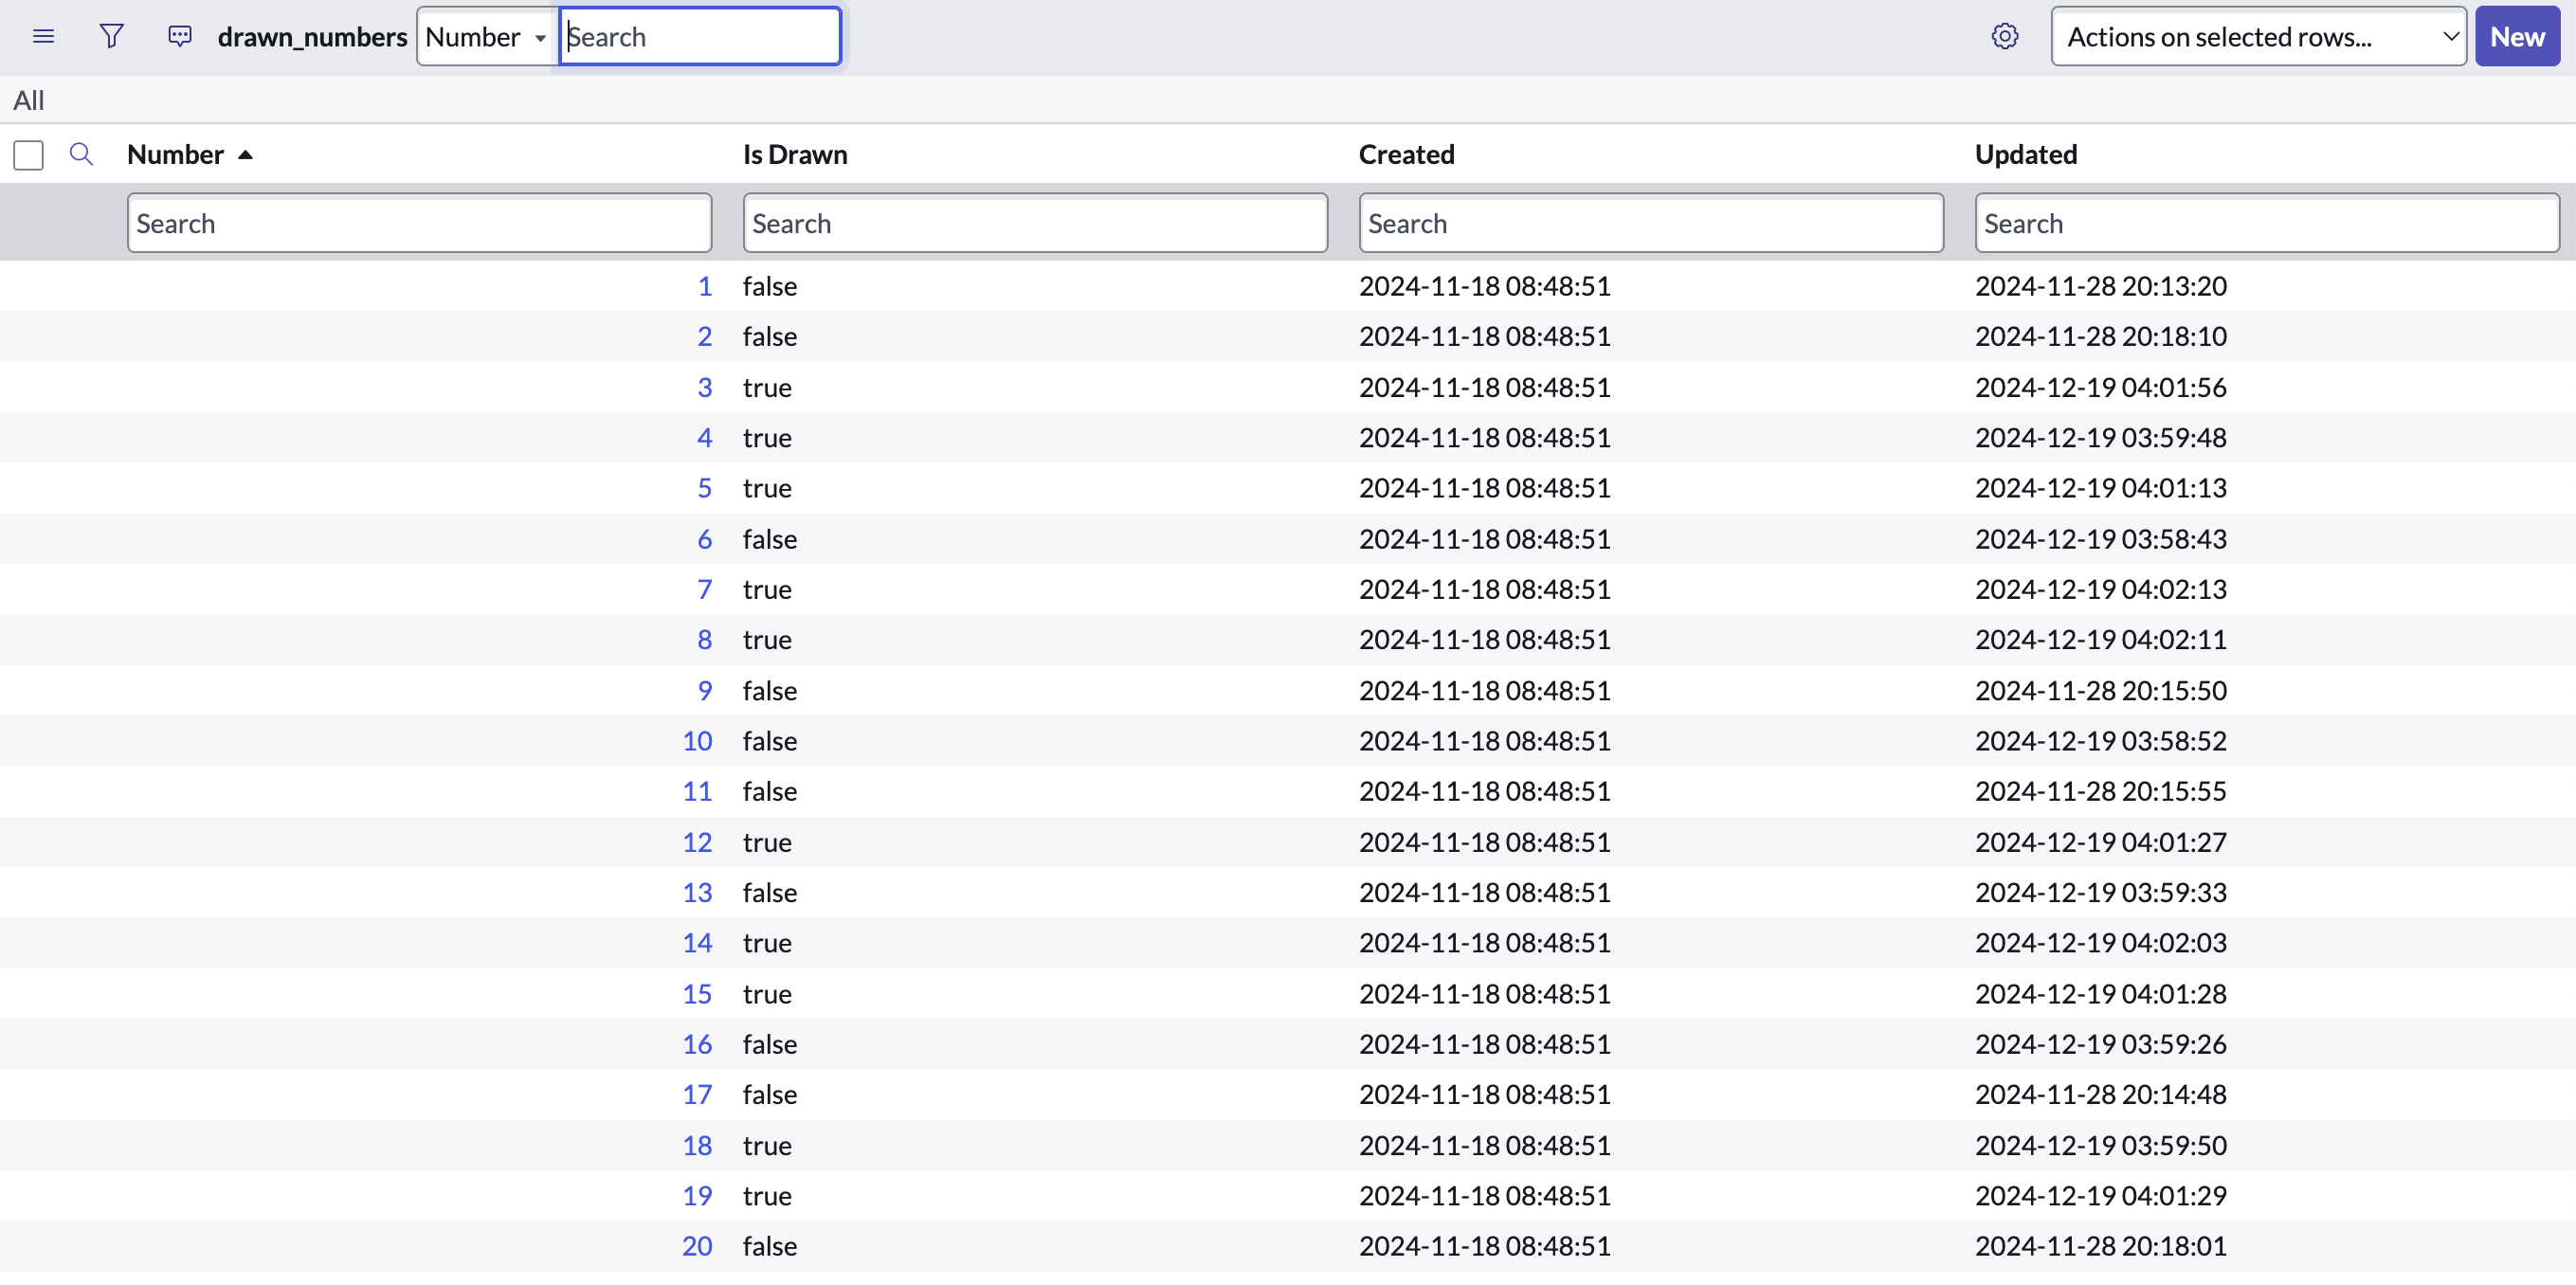Check the select all rows checkbox
Image resolution: width=2576 pixels, height=1285 pixels.
coord(29,155)
